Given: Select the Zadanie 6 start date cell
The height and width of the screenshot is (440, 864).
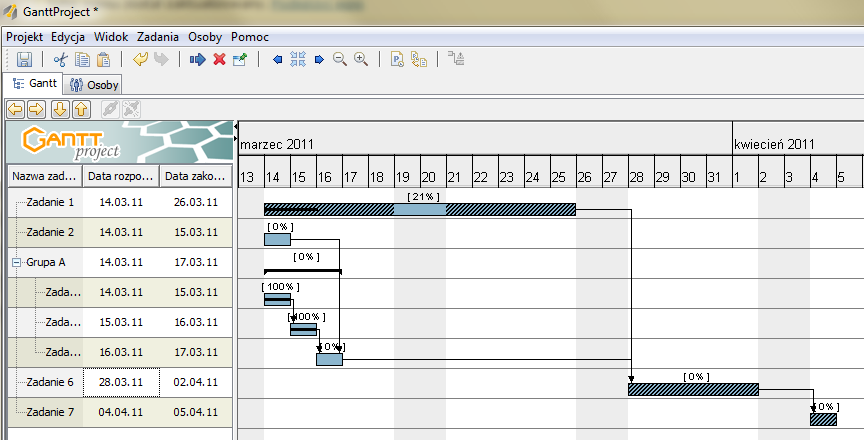Looking at the screenshot, I should (121, 382).
